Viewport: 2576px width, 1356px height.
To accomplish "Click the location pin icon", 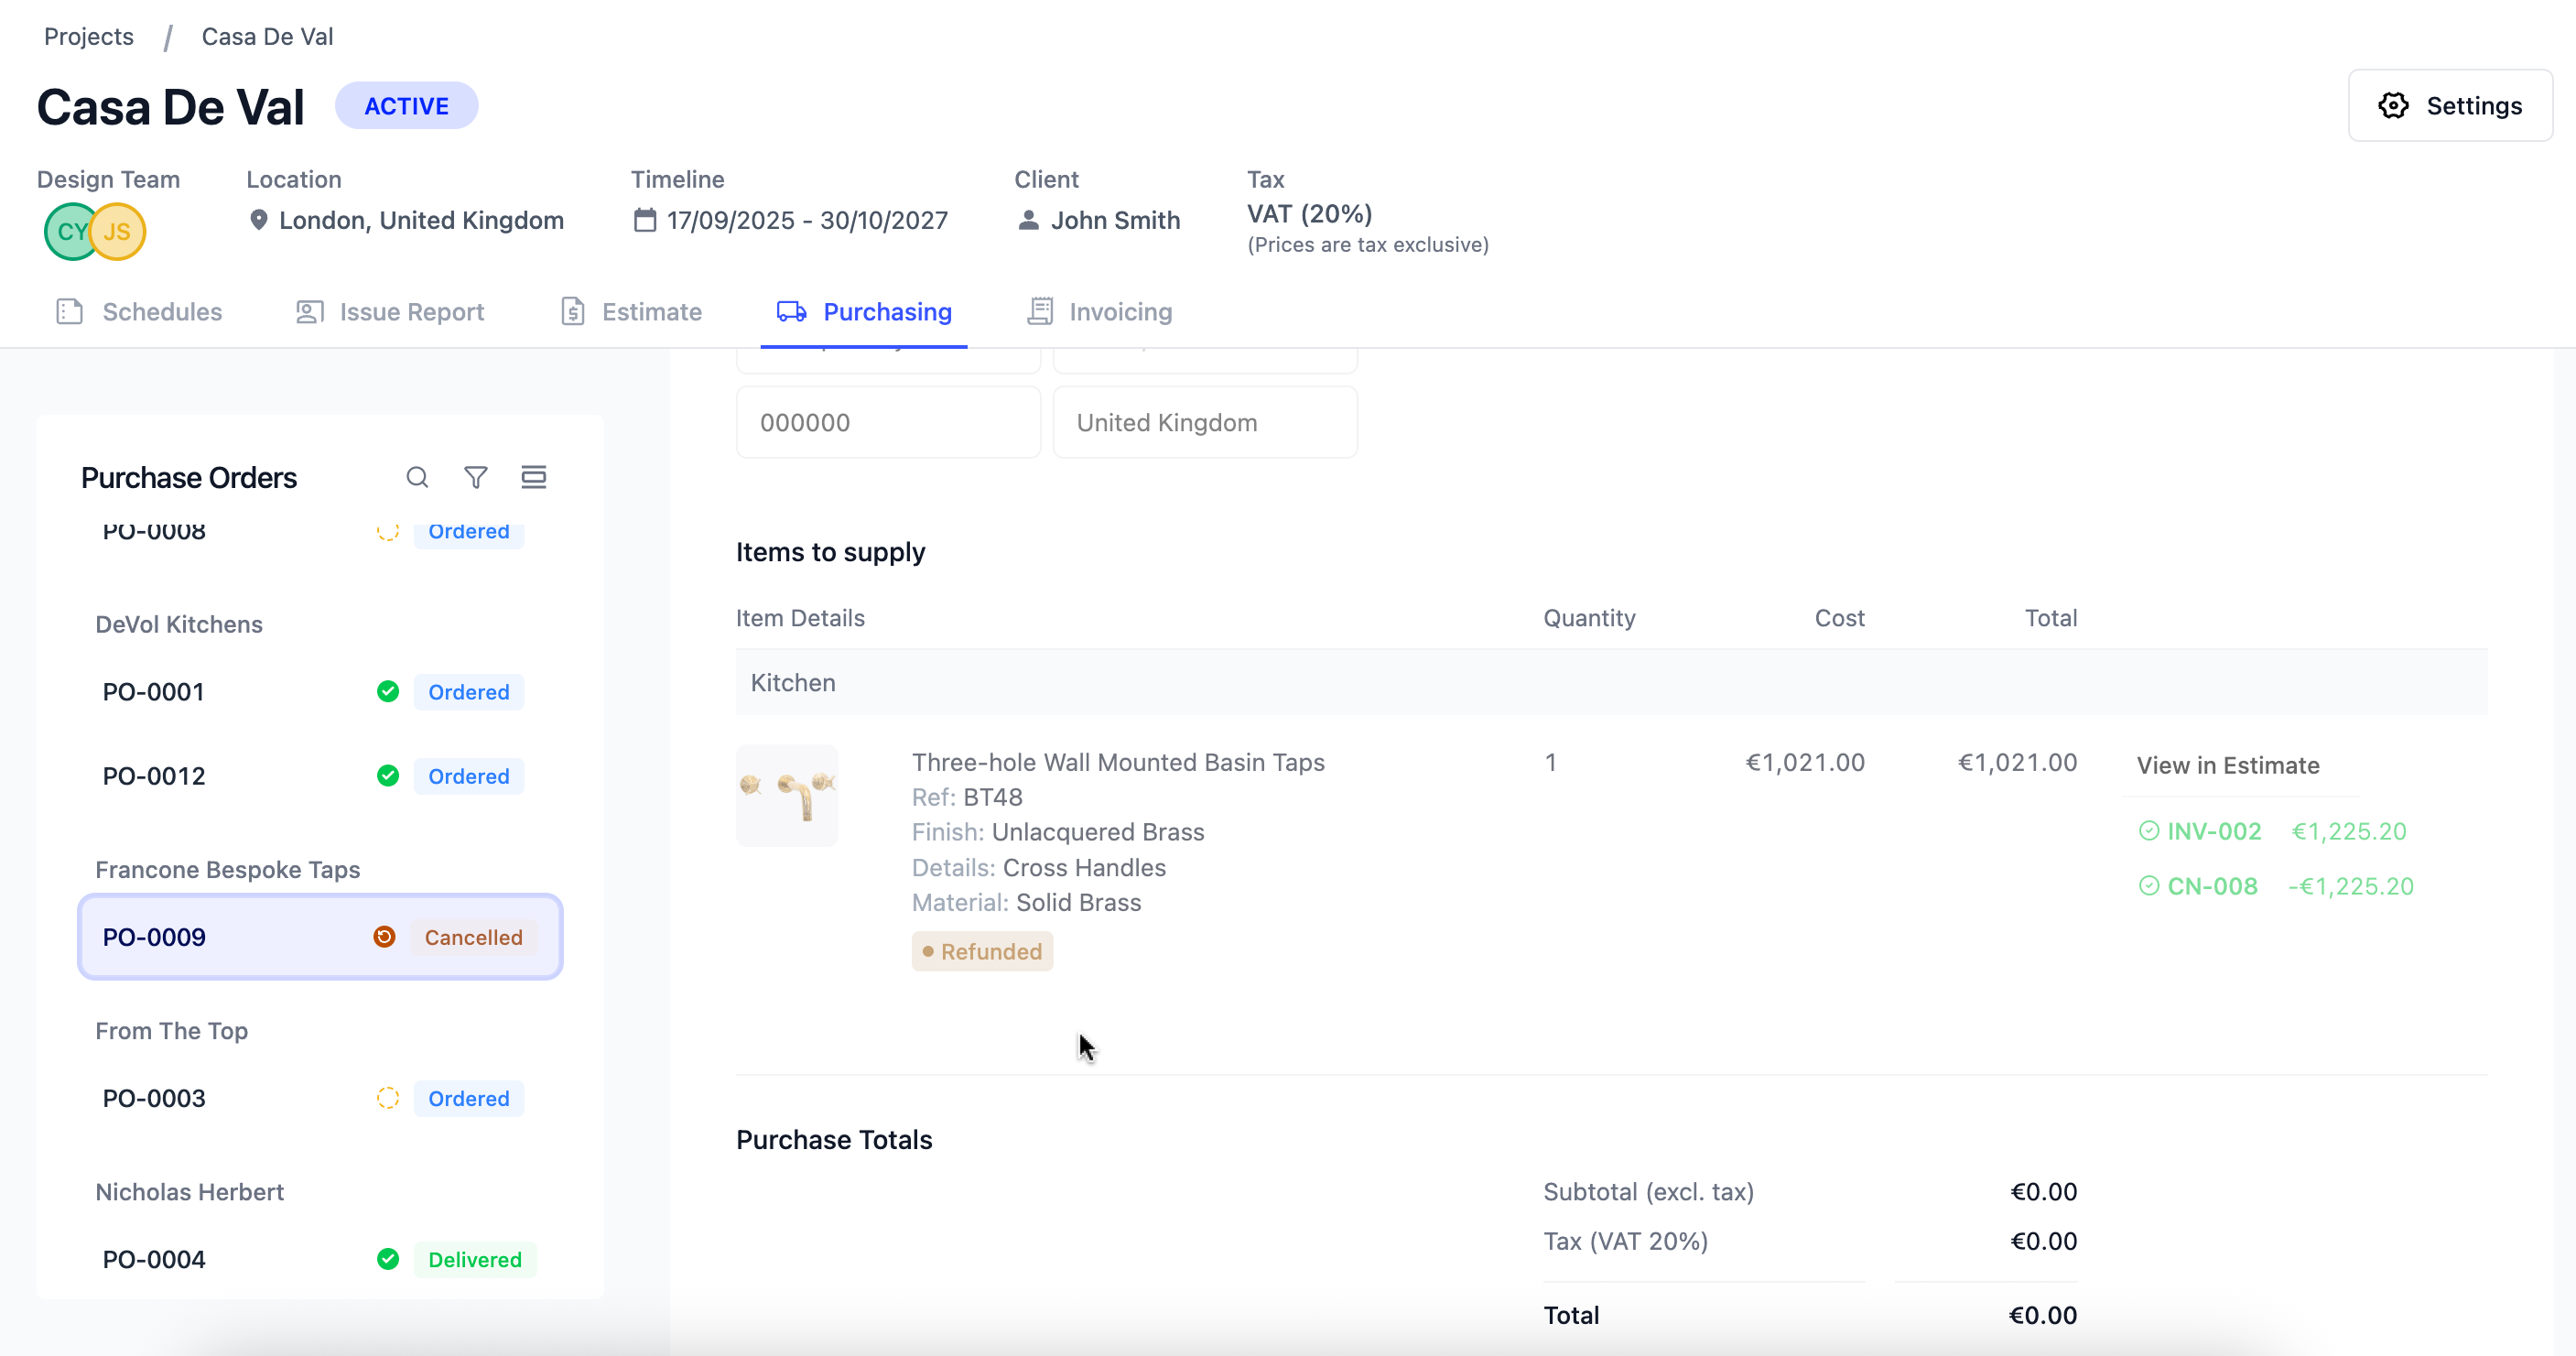I will [x=259, y=220].
